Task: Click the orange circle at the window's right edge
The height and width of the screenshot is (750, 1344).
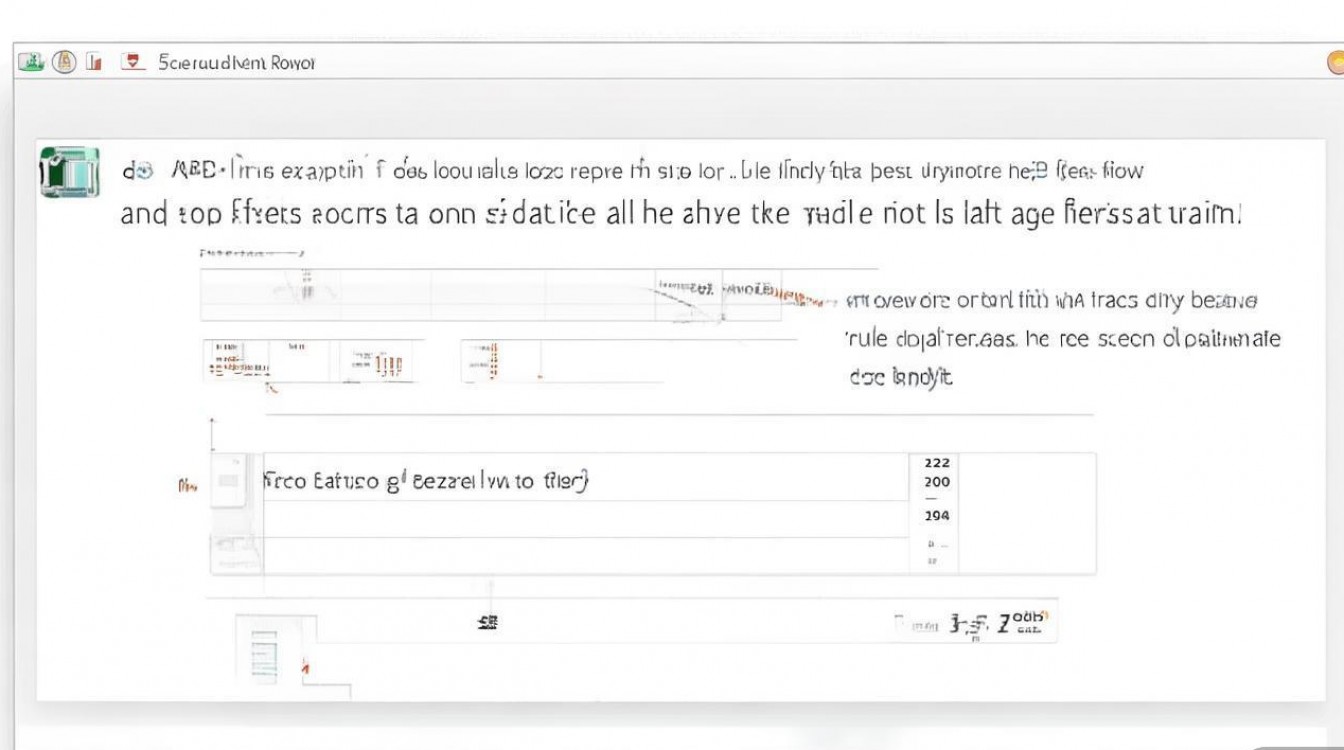Action: click(x=1335, y=63)
